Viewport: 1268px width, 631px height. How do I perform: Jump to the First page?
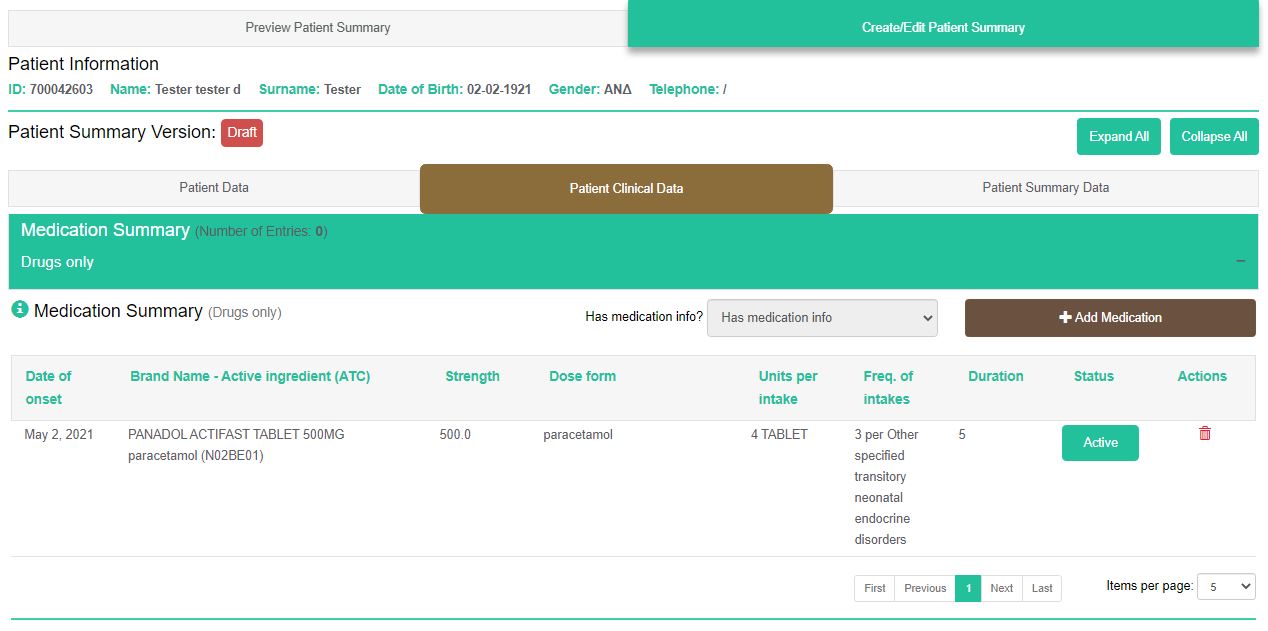pos(874,589)
